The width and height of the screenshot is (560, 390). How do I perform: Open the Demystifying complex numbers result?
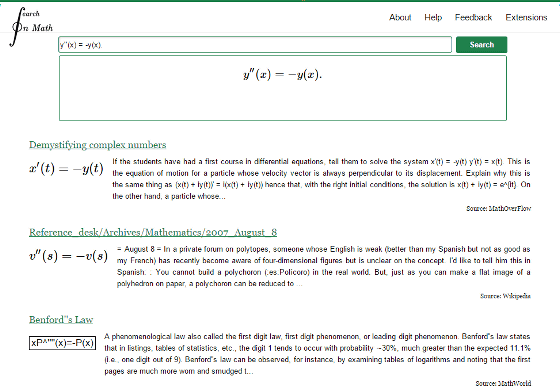point(98,145)
